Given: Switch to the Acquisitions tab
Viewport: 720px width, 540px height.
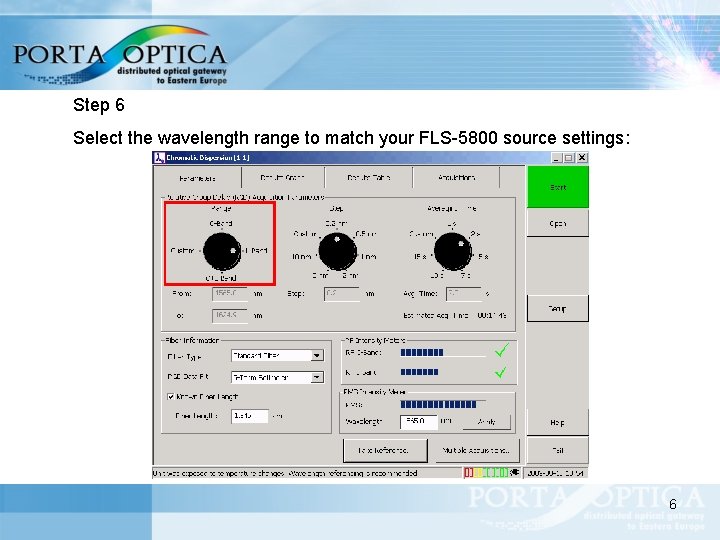Looking at the screenshot, I should pyautogui.click(x=456, y=177).
